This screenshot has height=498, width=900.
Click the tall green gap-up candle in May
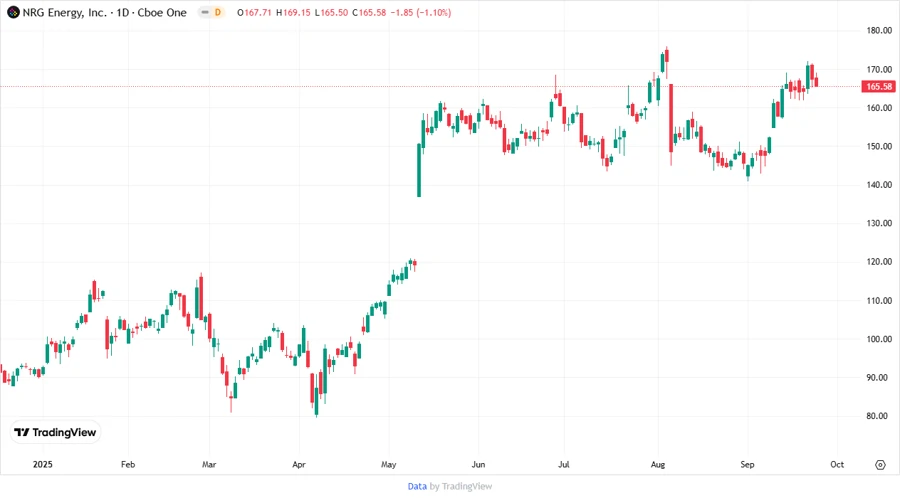tap(419, 170)
